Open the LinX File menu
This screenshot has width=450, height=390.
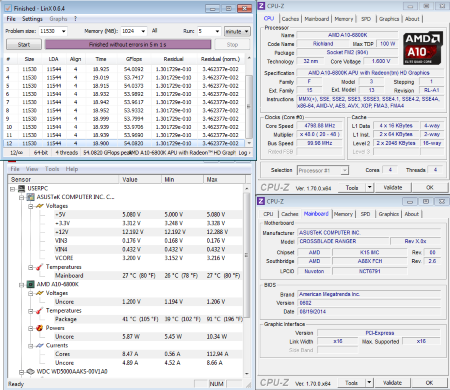pyautogui.click(x=11, y=19)
